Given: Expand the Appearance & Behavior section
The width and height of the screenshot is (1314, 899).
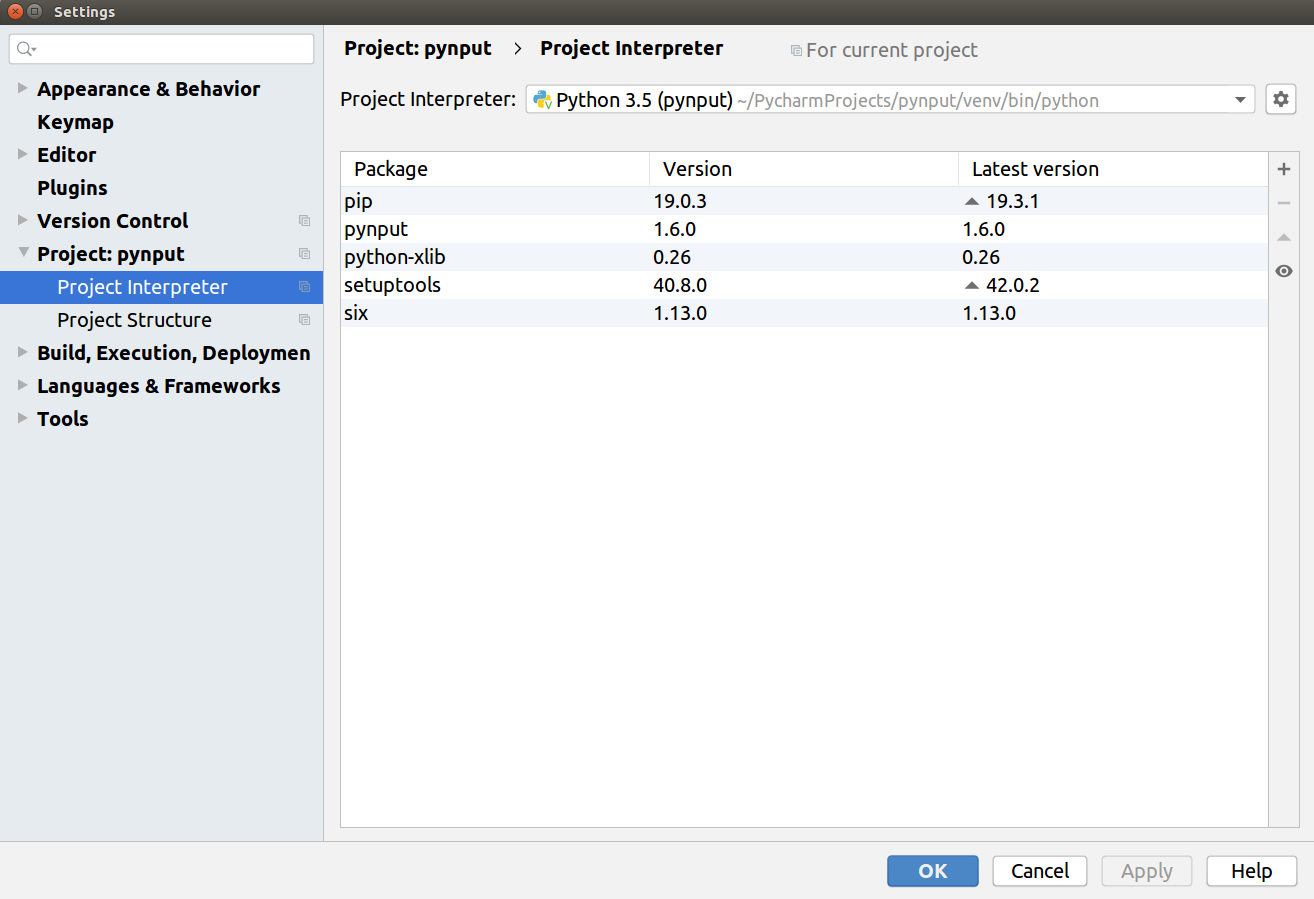Looking at the screenshot, I should 23,89.
